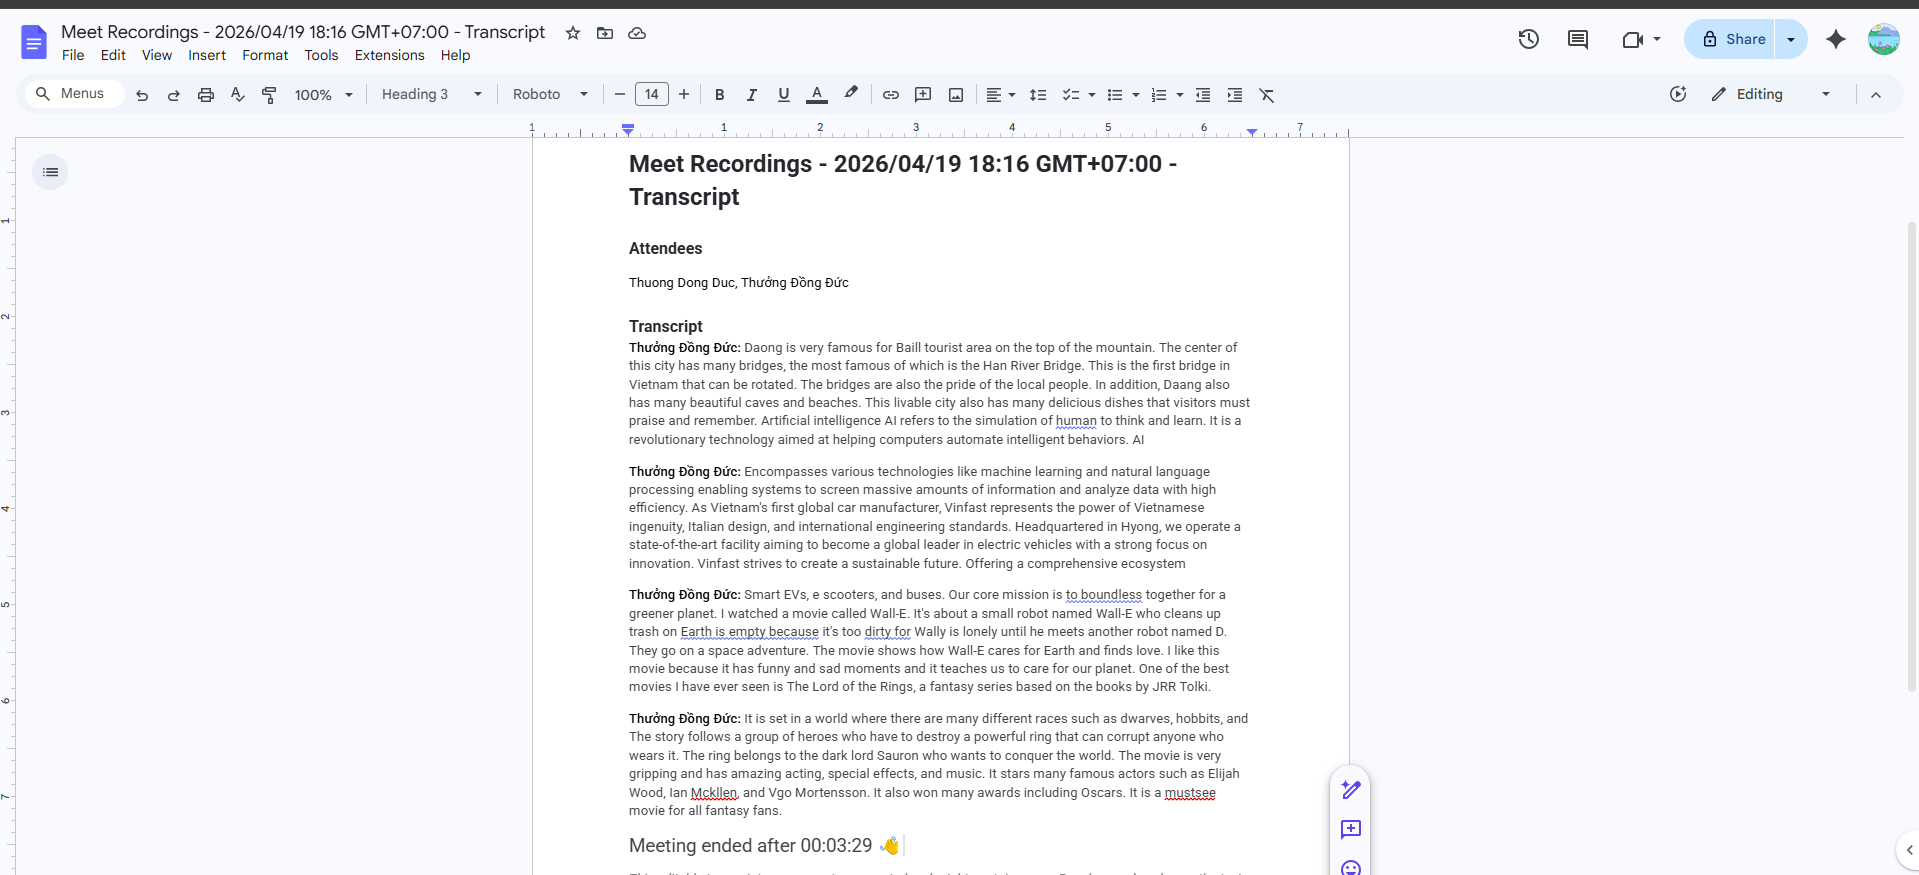The image size is (1919, 875).
Task: Open the Editing mode dropdown
Action: [x=1770, y=94]
